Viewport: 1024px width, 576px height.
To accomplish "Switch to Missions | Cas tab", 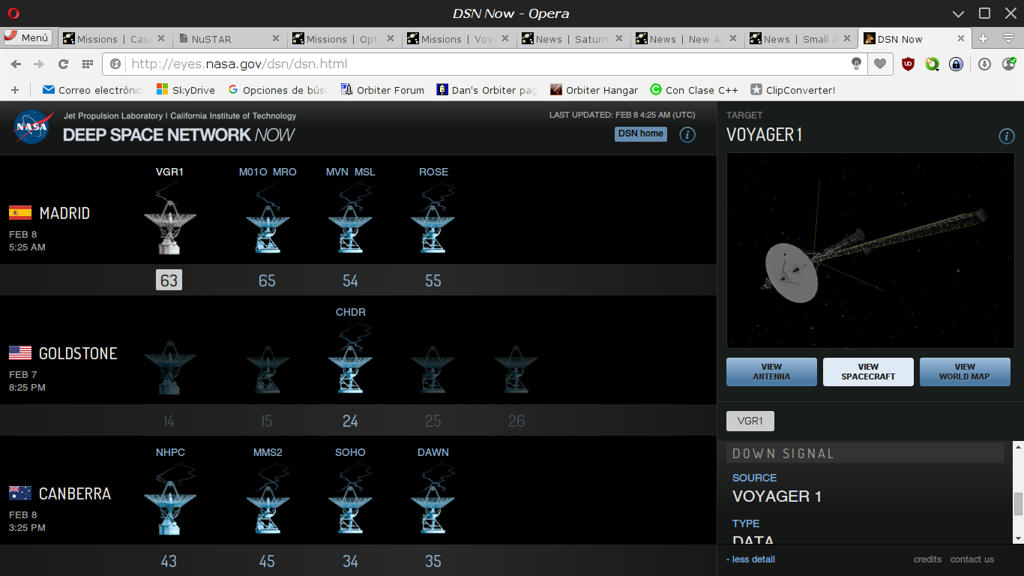I will [x=115, y=39].
